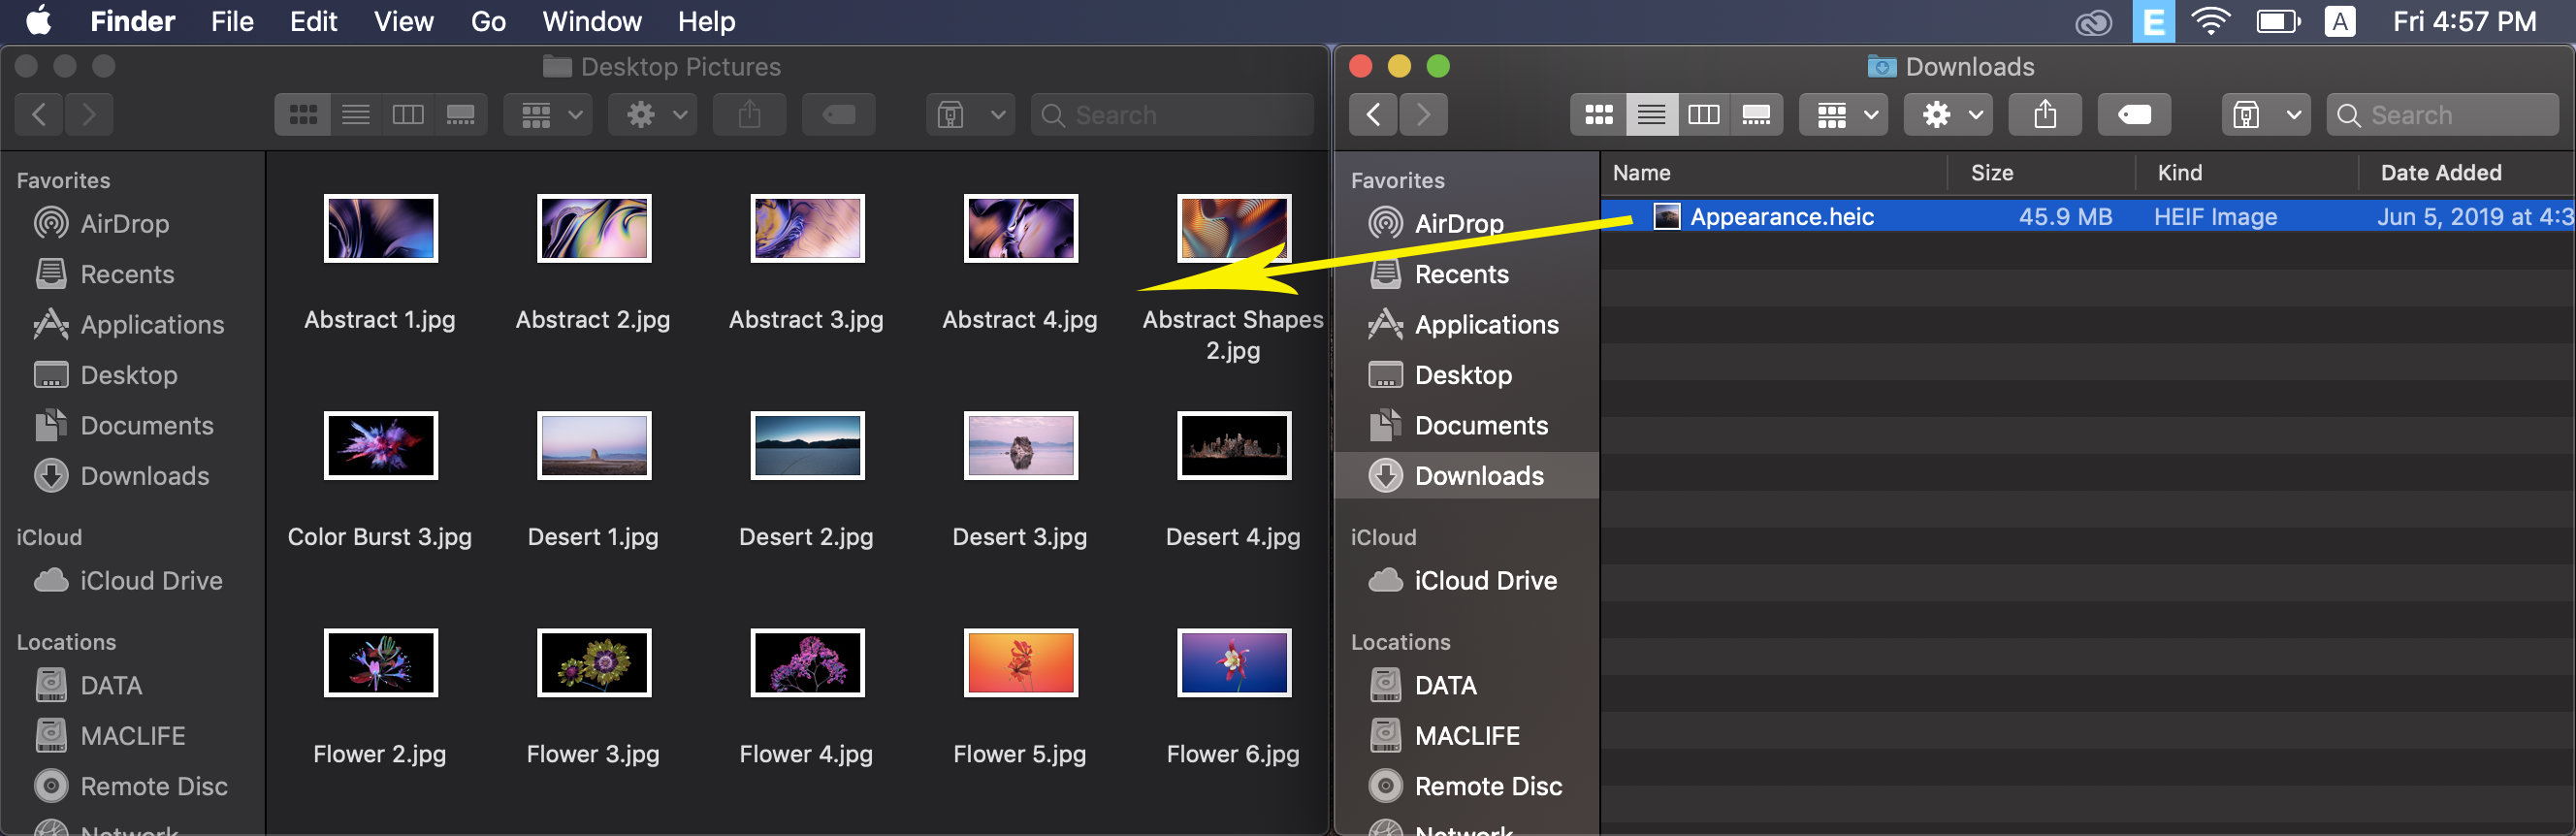Screen dimensions: 2576x836
Task: Select Flower 5.jpg thumbnail
Action: click(1020, 662)
